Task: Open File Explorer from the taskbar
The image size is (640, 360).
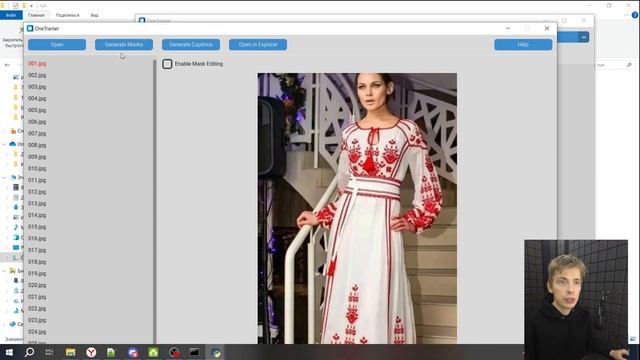Action: coord(70,352)
